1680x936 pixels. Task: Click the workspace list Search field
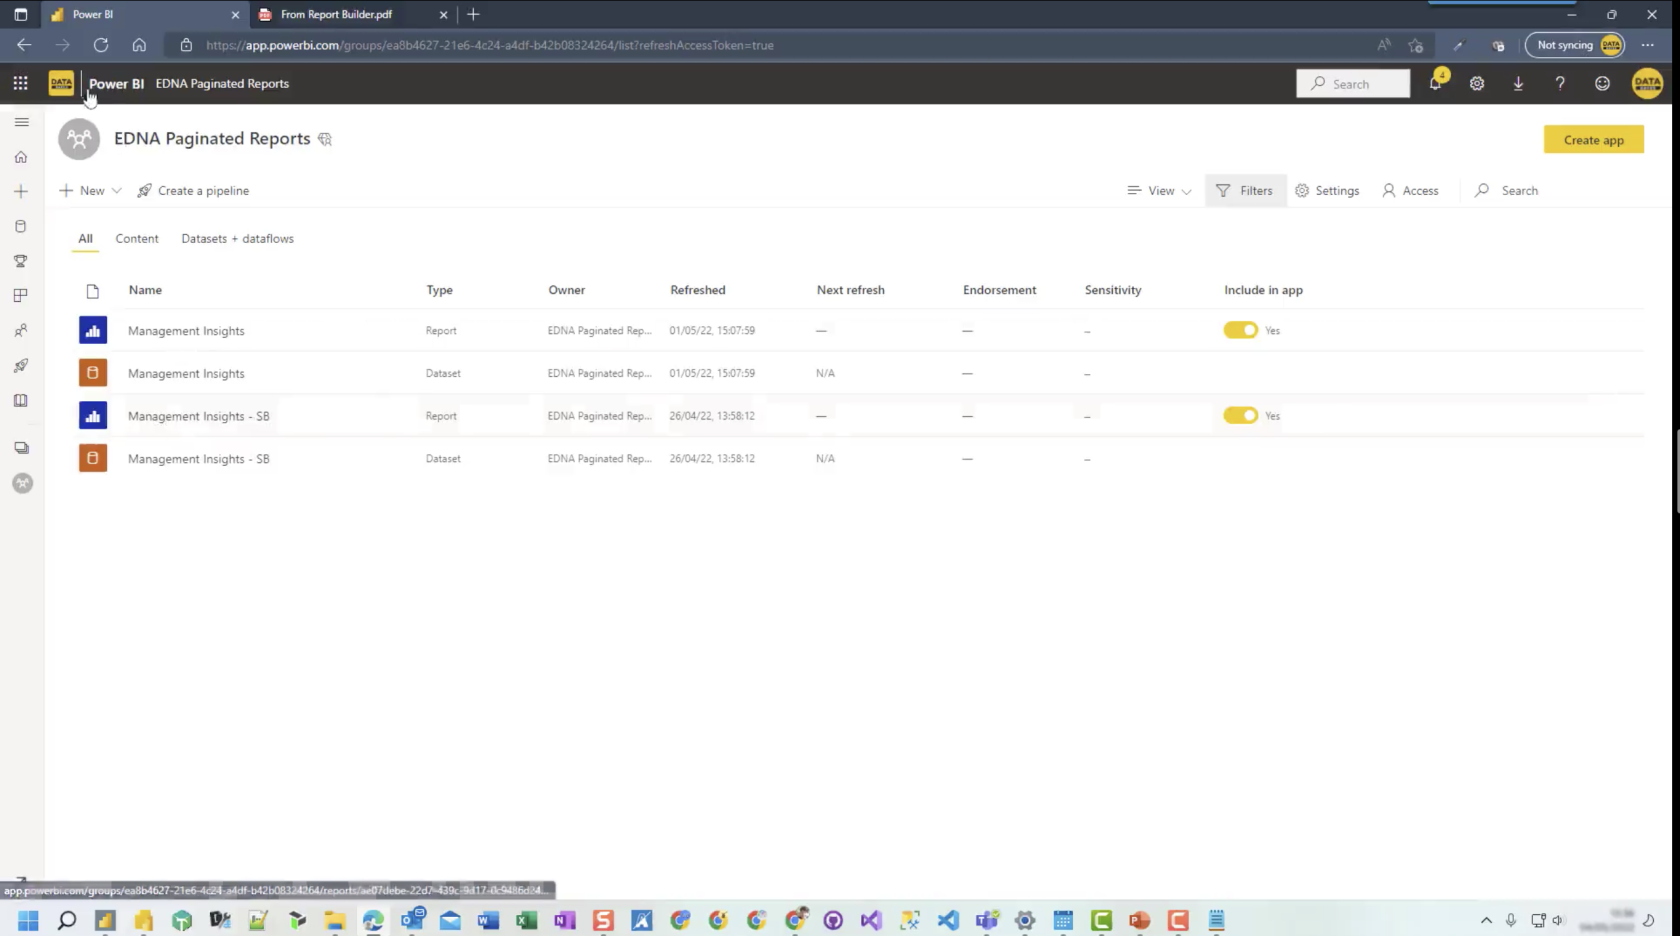click(1519, 191)
